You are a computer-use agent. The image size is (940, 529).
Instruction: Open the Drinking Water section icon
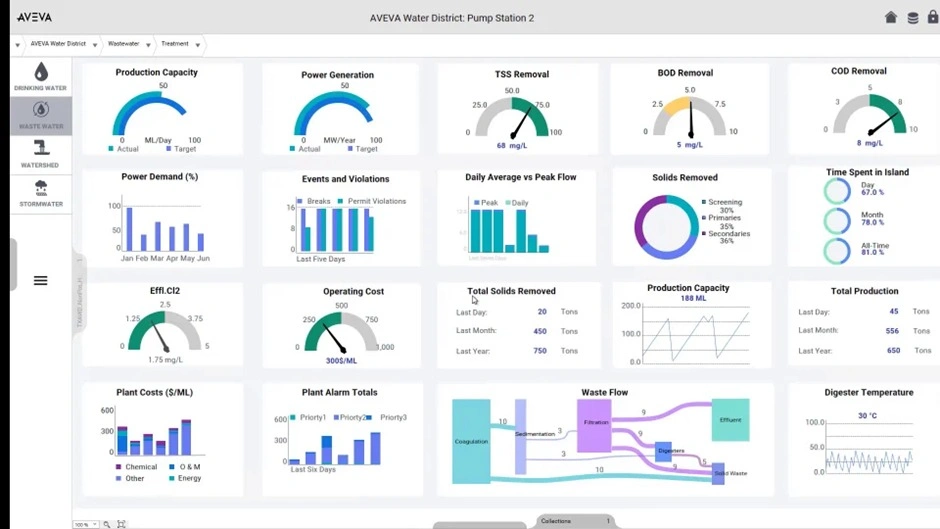coord(40,75)
